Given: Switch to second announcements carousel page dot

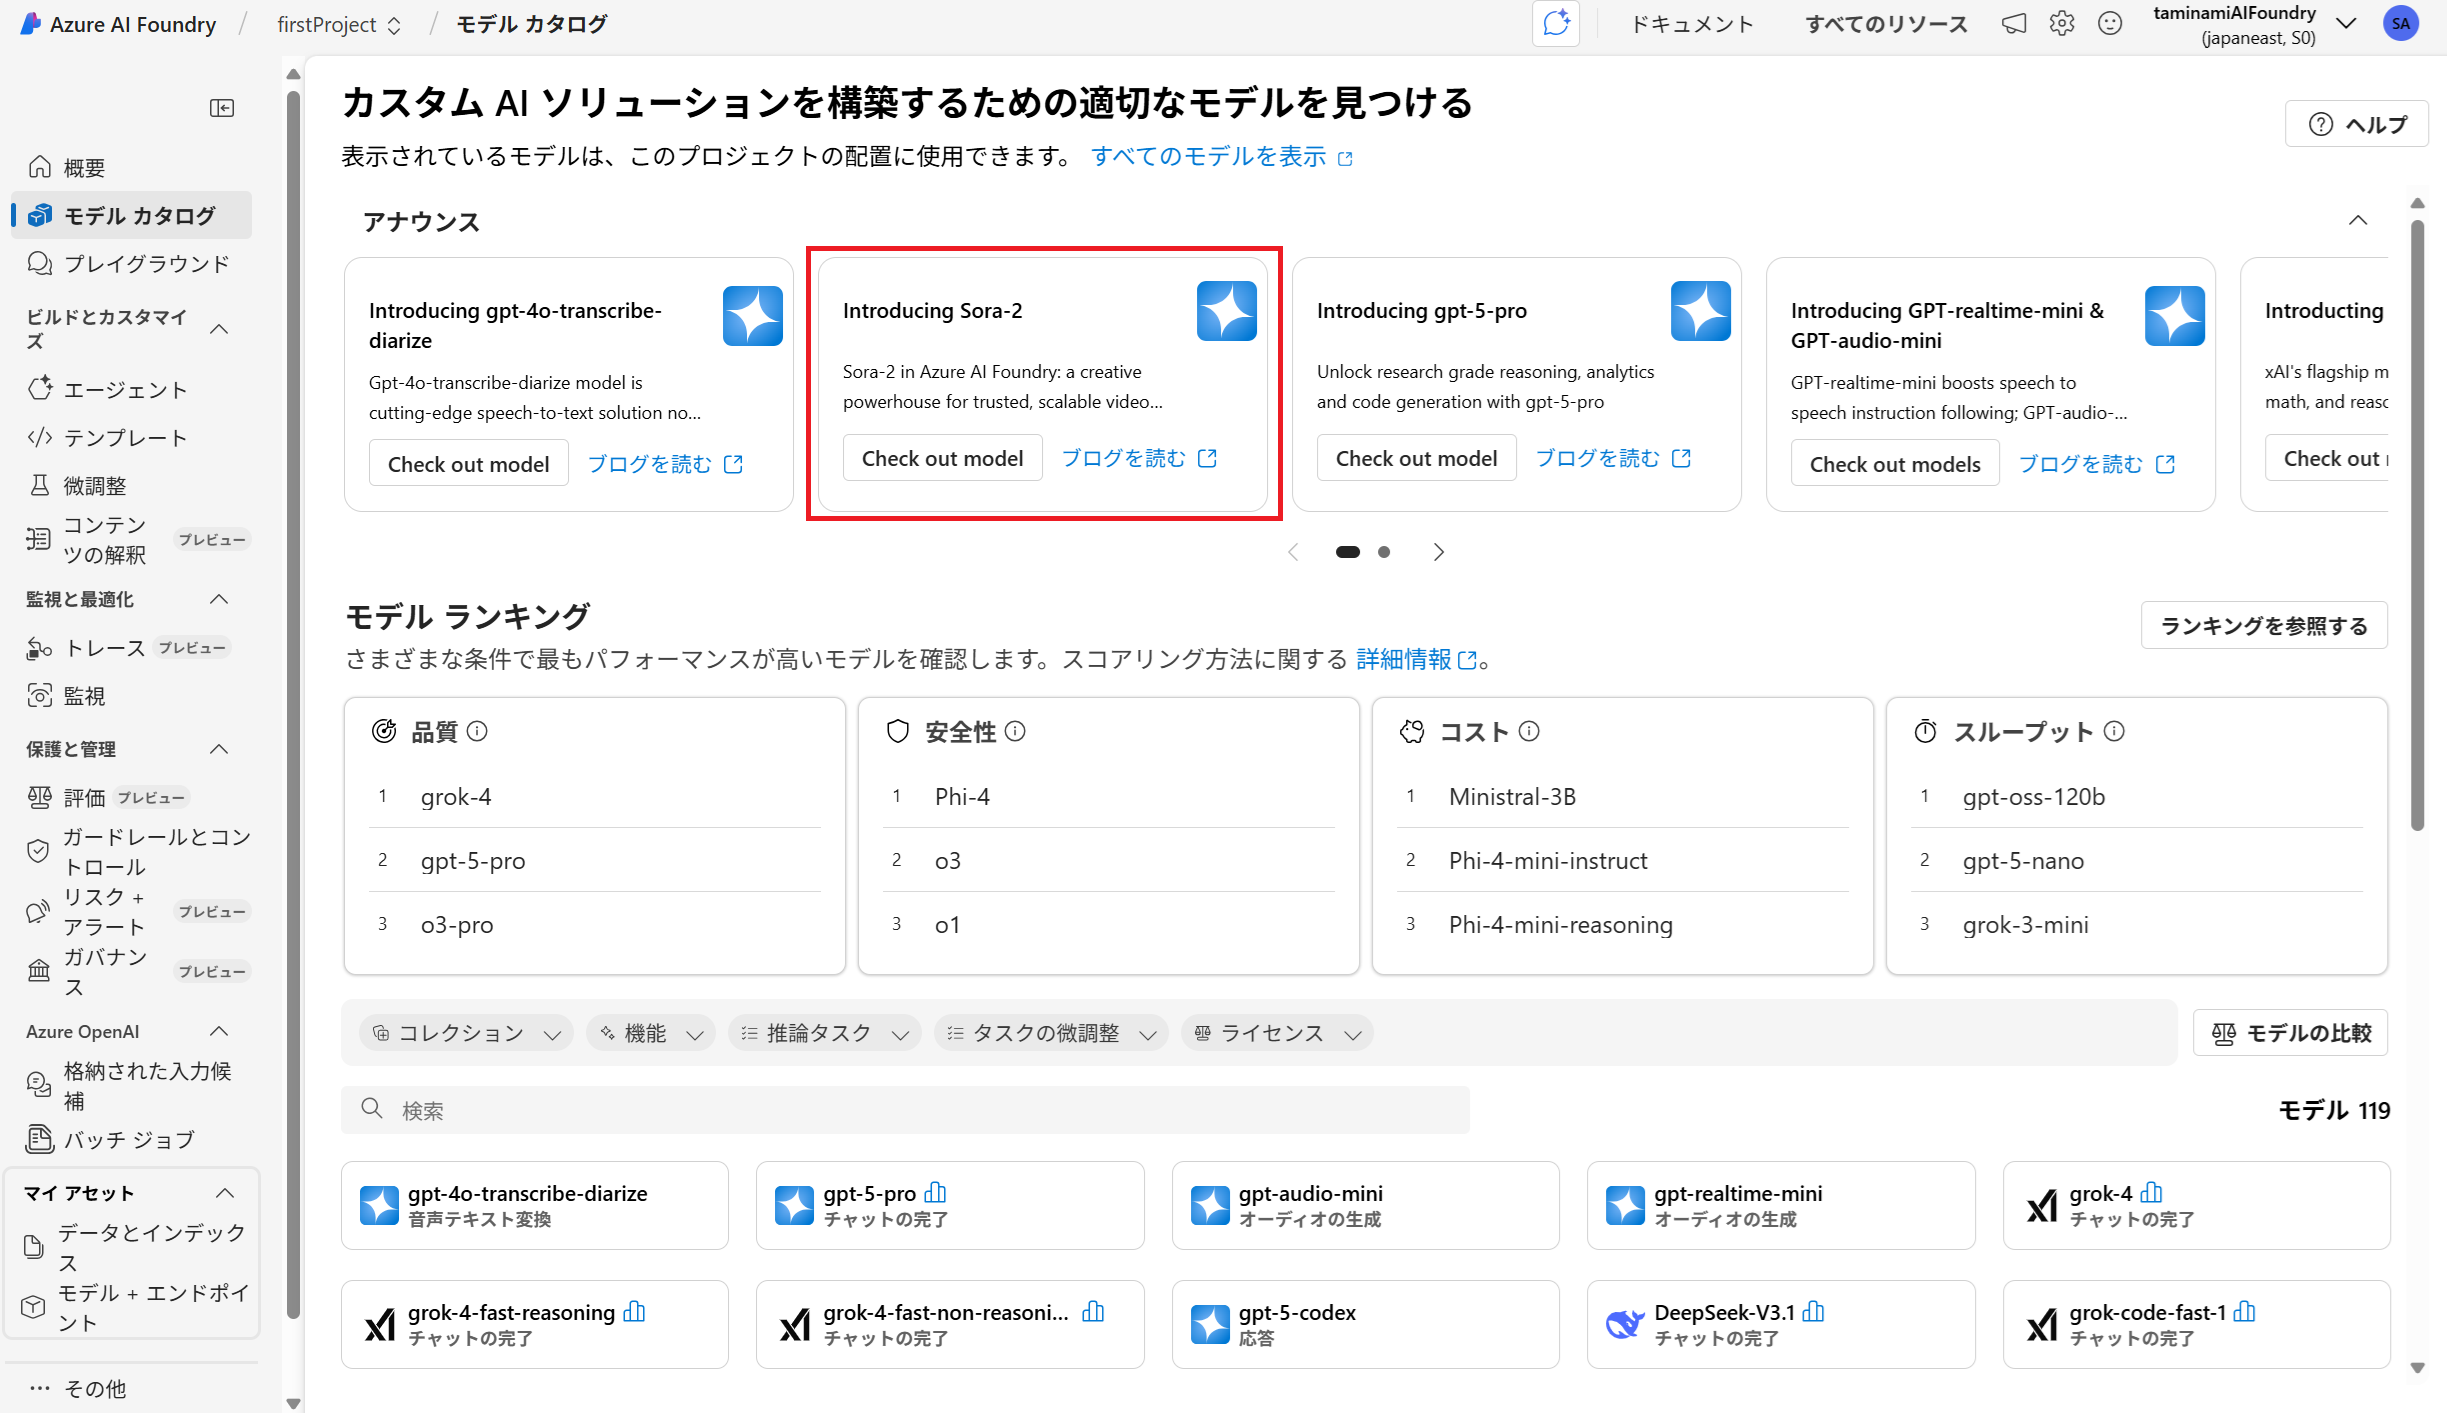Looking at the screenshot, I should [x=1384, y=552].
